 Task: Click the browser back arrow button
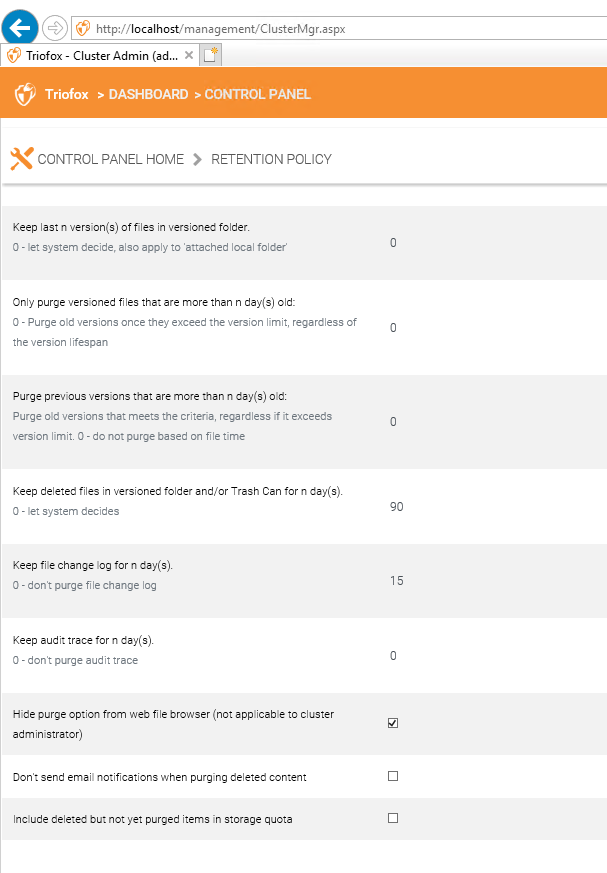tap(20, 28)
